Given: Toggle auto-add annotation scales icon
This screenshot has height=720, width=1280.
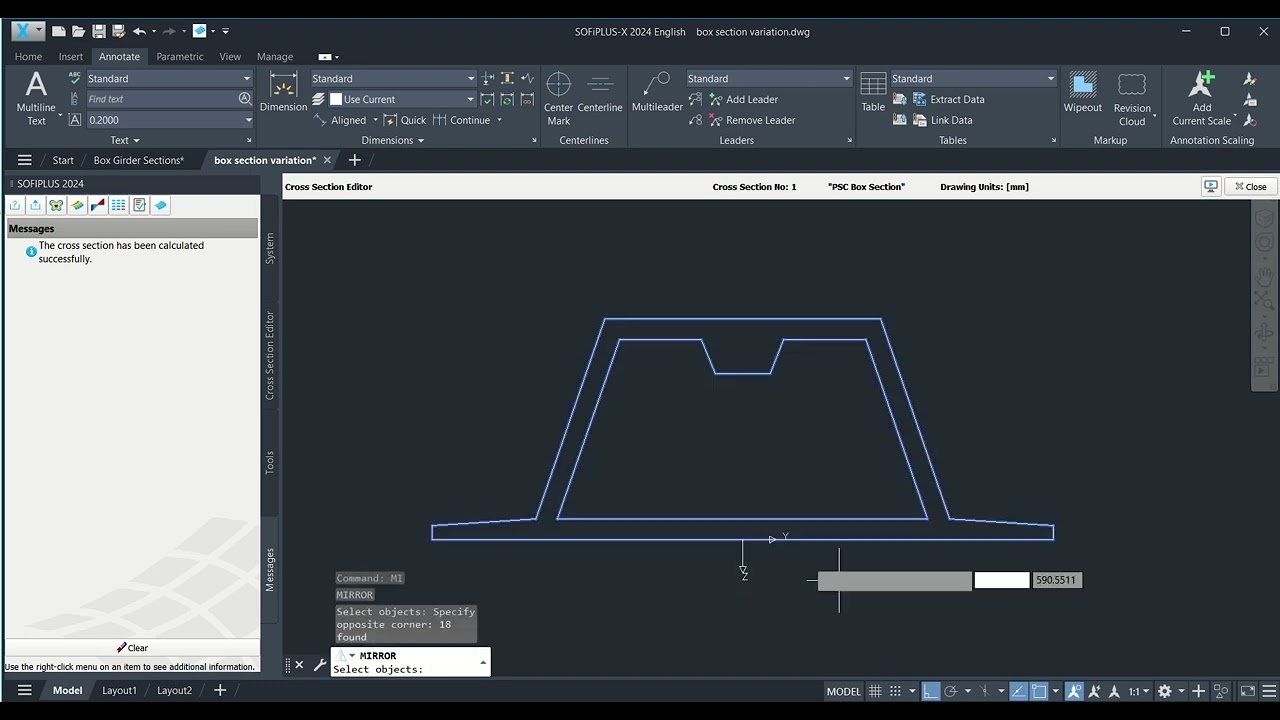Looking at the screenshot, I should point(1094,691).
